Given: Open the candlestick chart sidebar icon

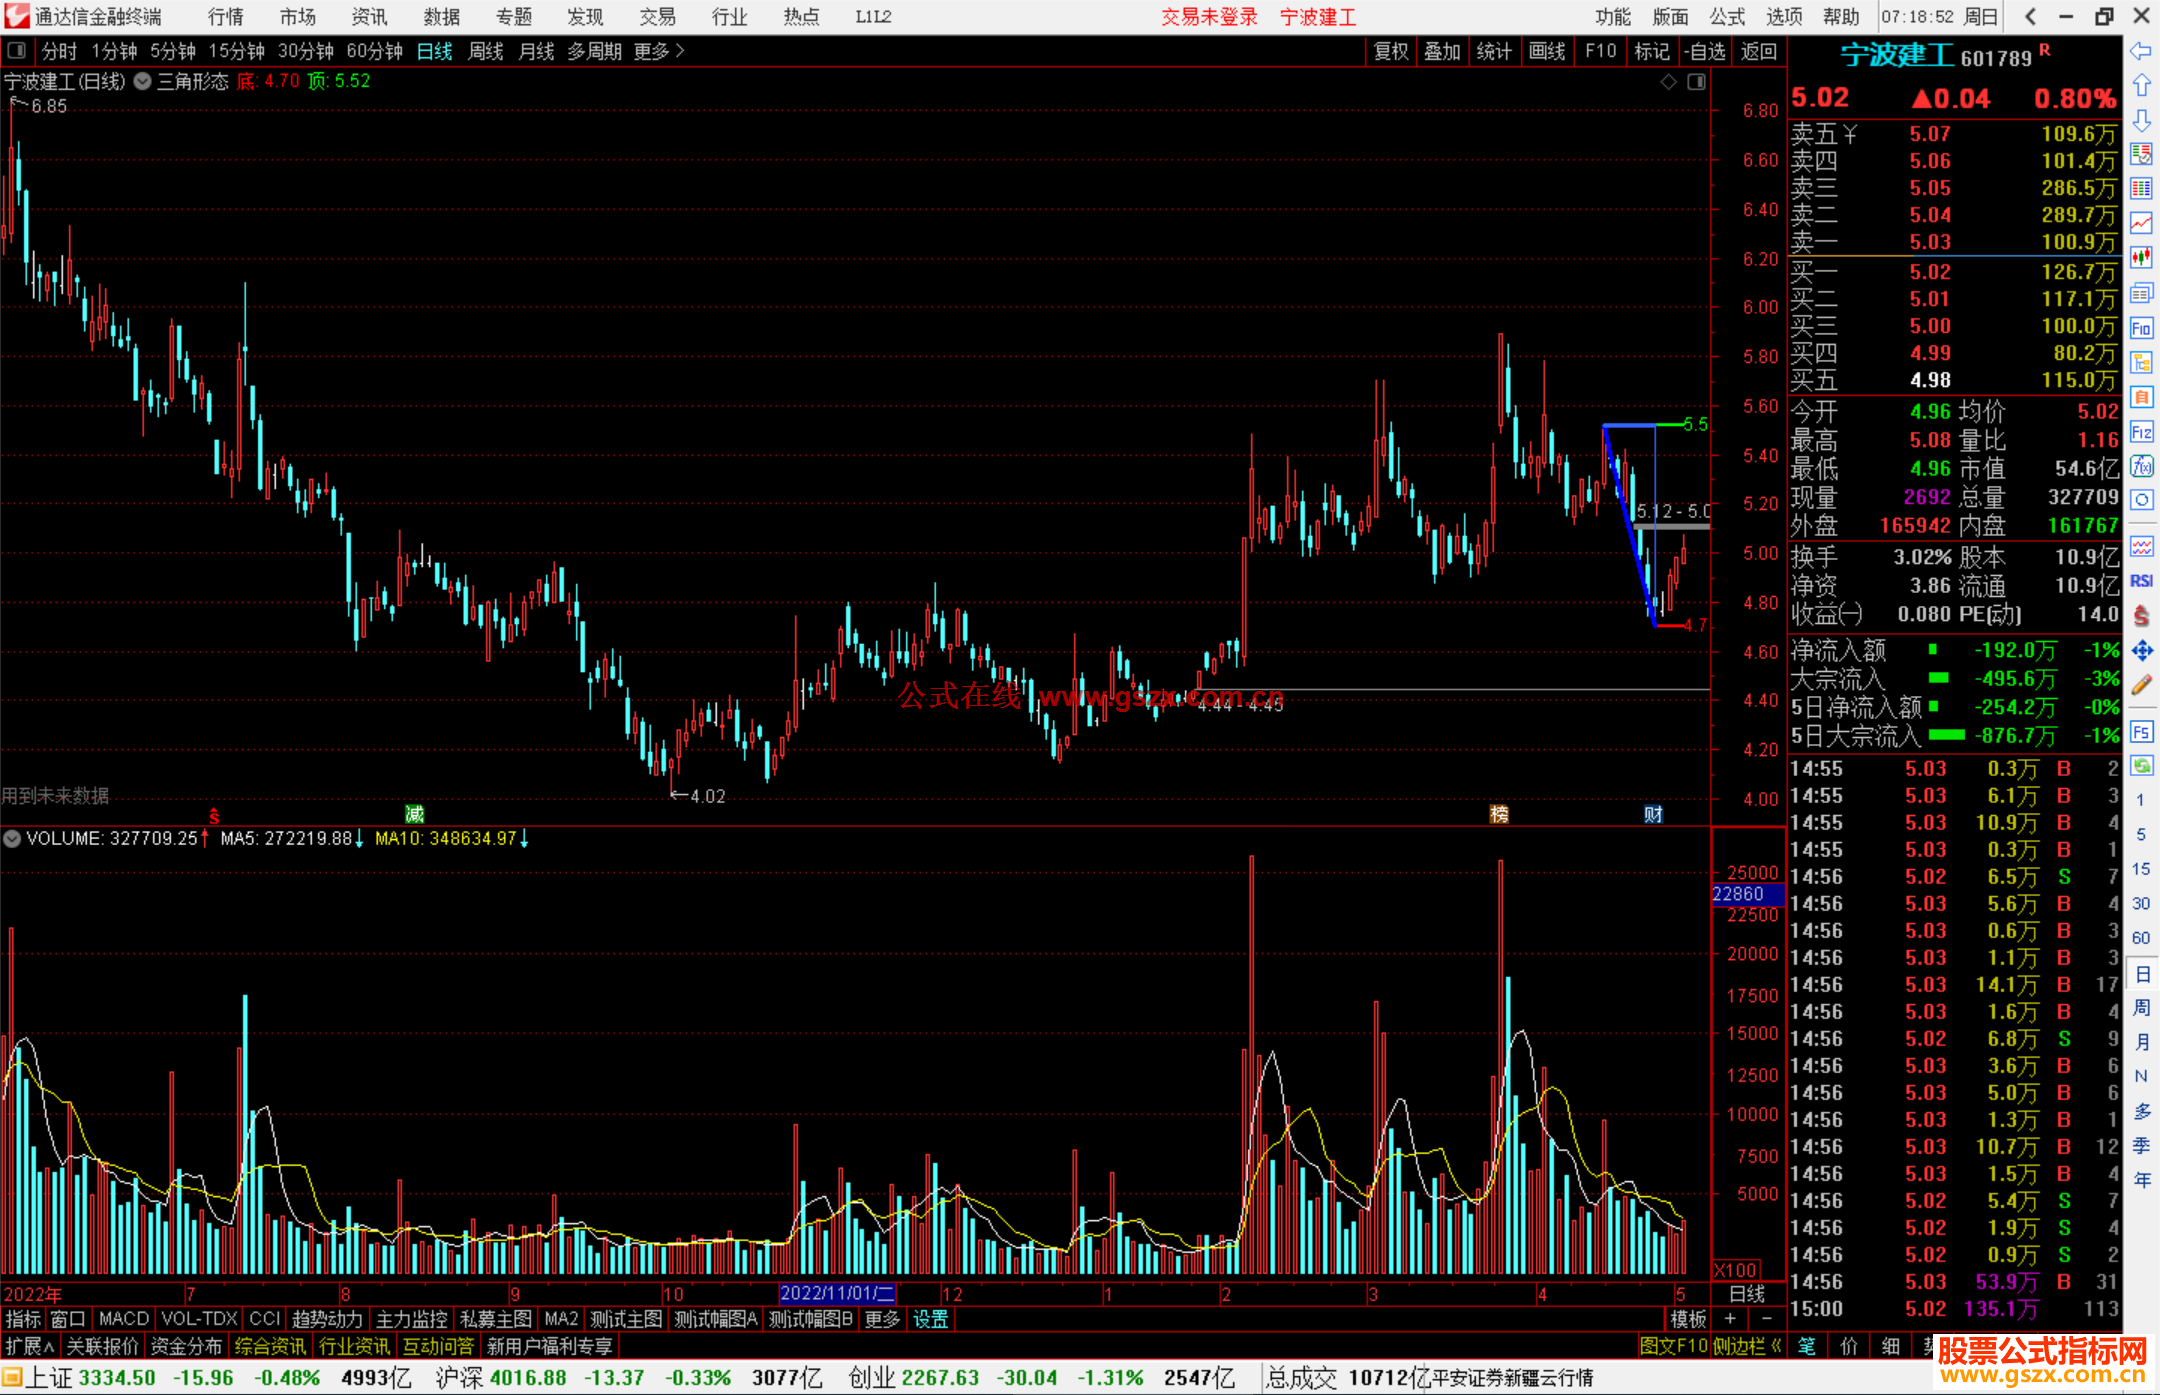Looking at the screenshot, I should [x=2141, y=258].
